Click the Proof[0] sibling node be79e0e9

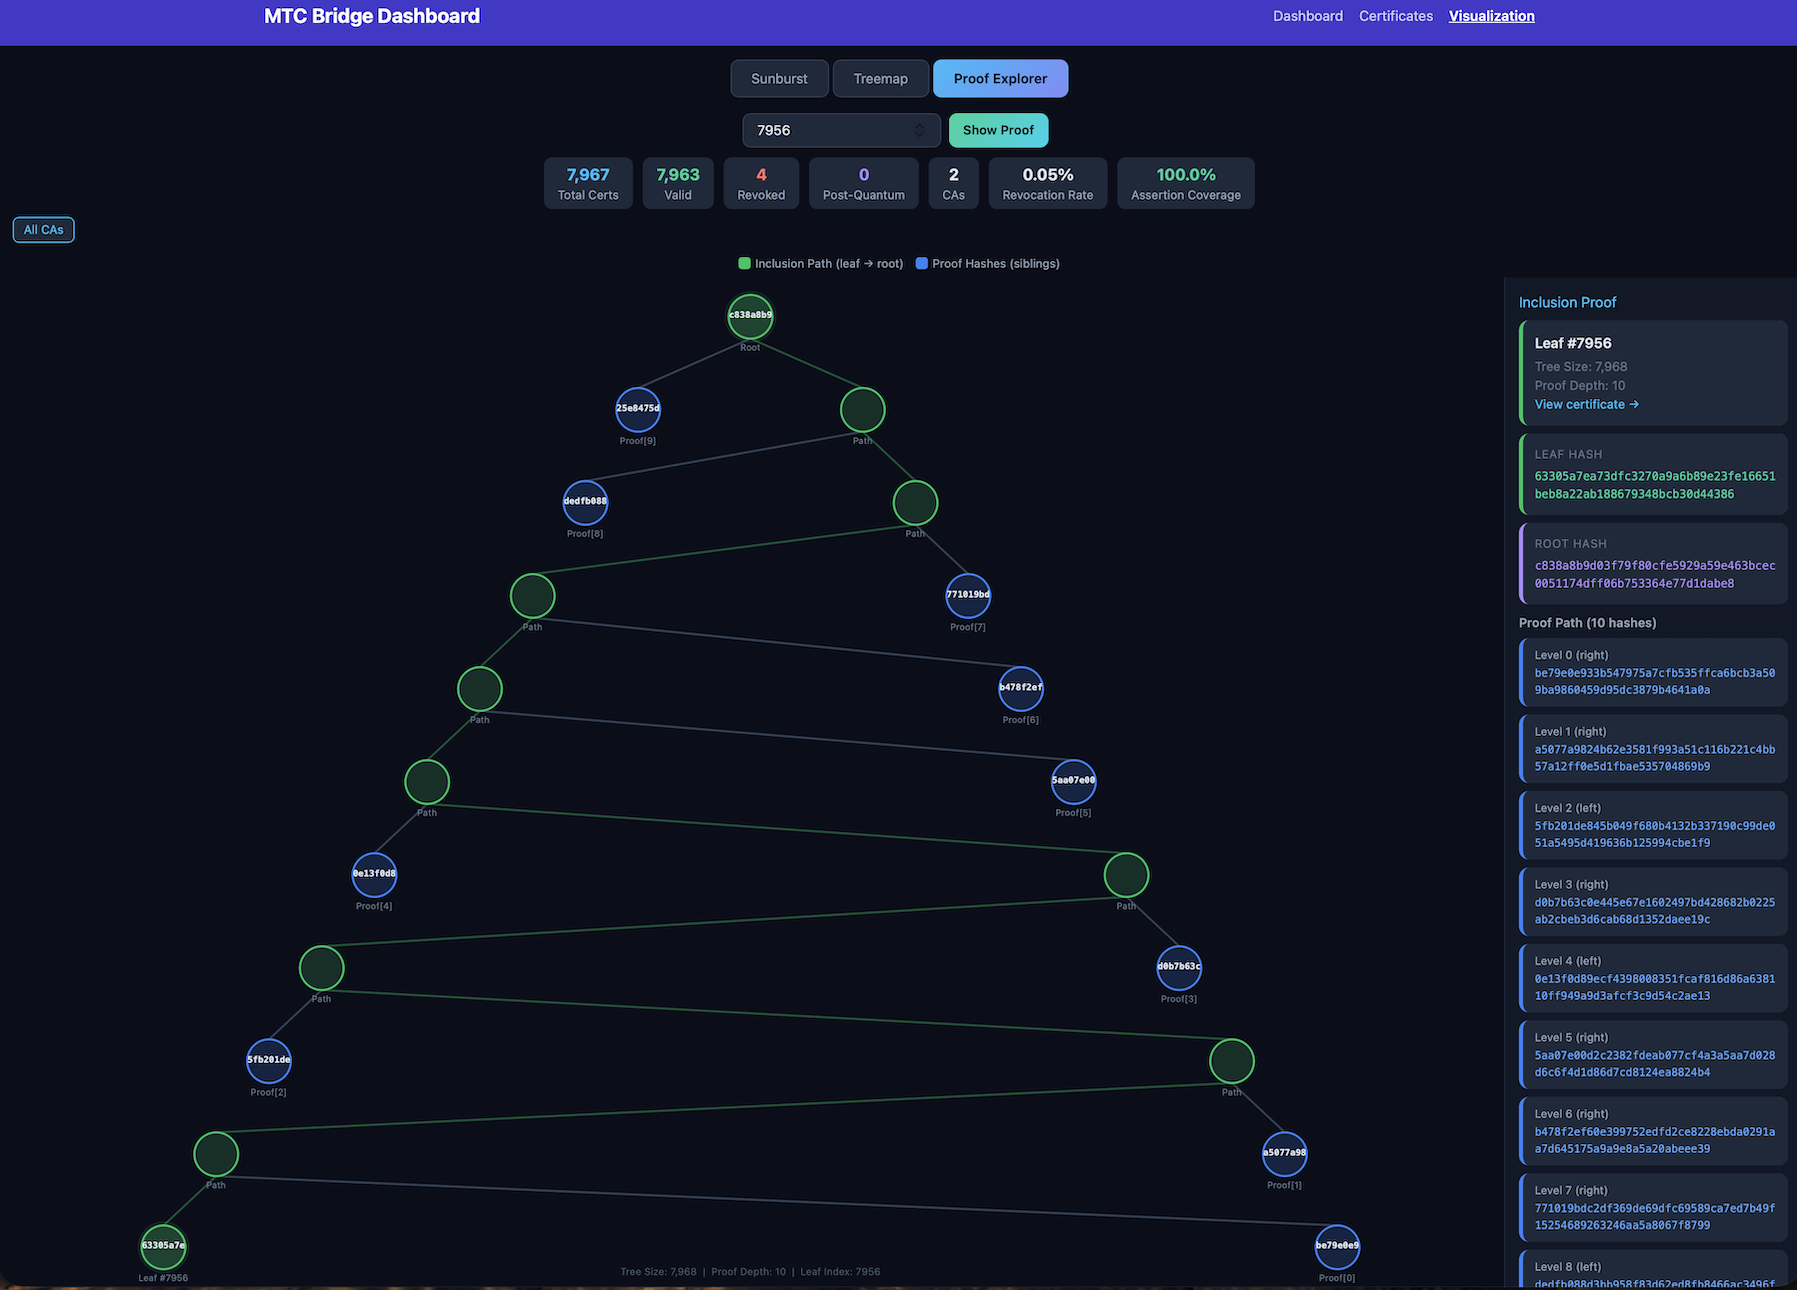pos(1337,1246)
